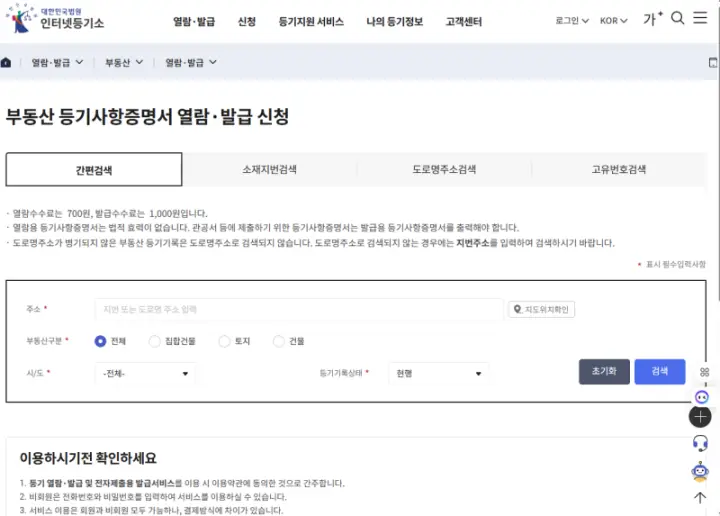Expand the 부동산 breadcrumb dropdown
Image resolution: width=720 pixels, height=516 pixels.
(x=124, y=62)
